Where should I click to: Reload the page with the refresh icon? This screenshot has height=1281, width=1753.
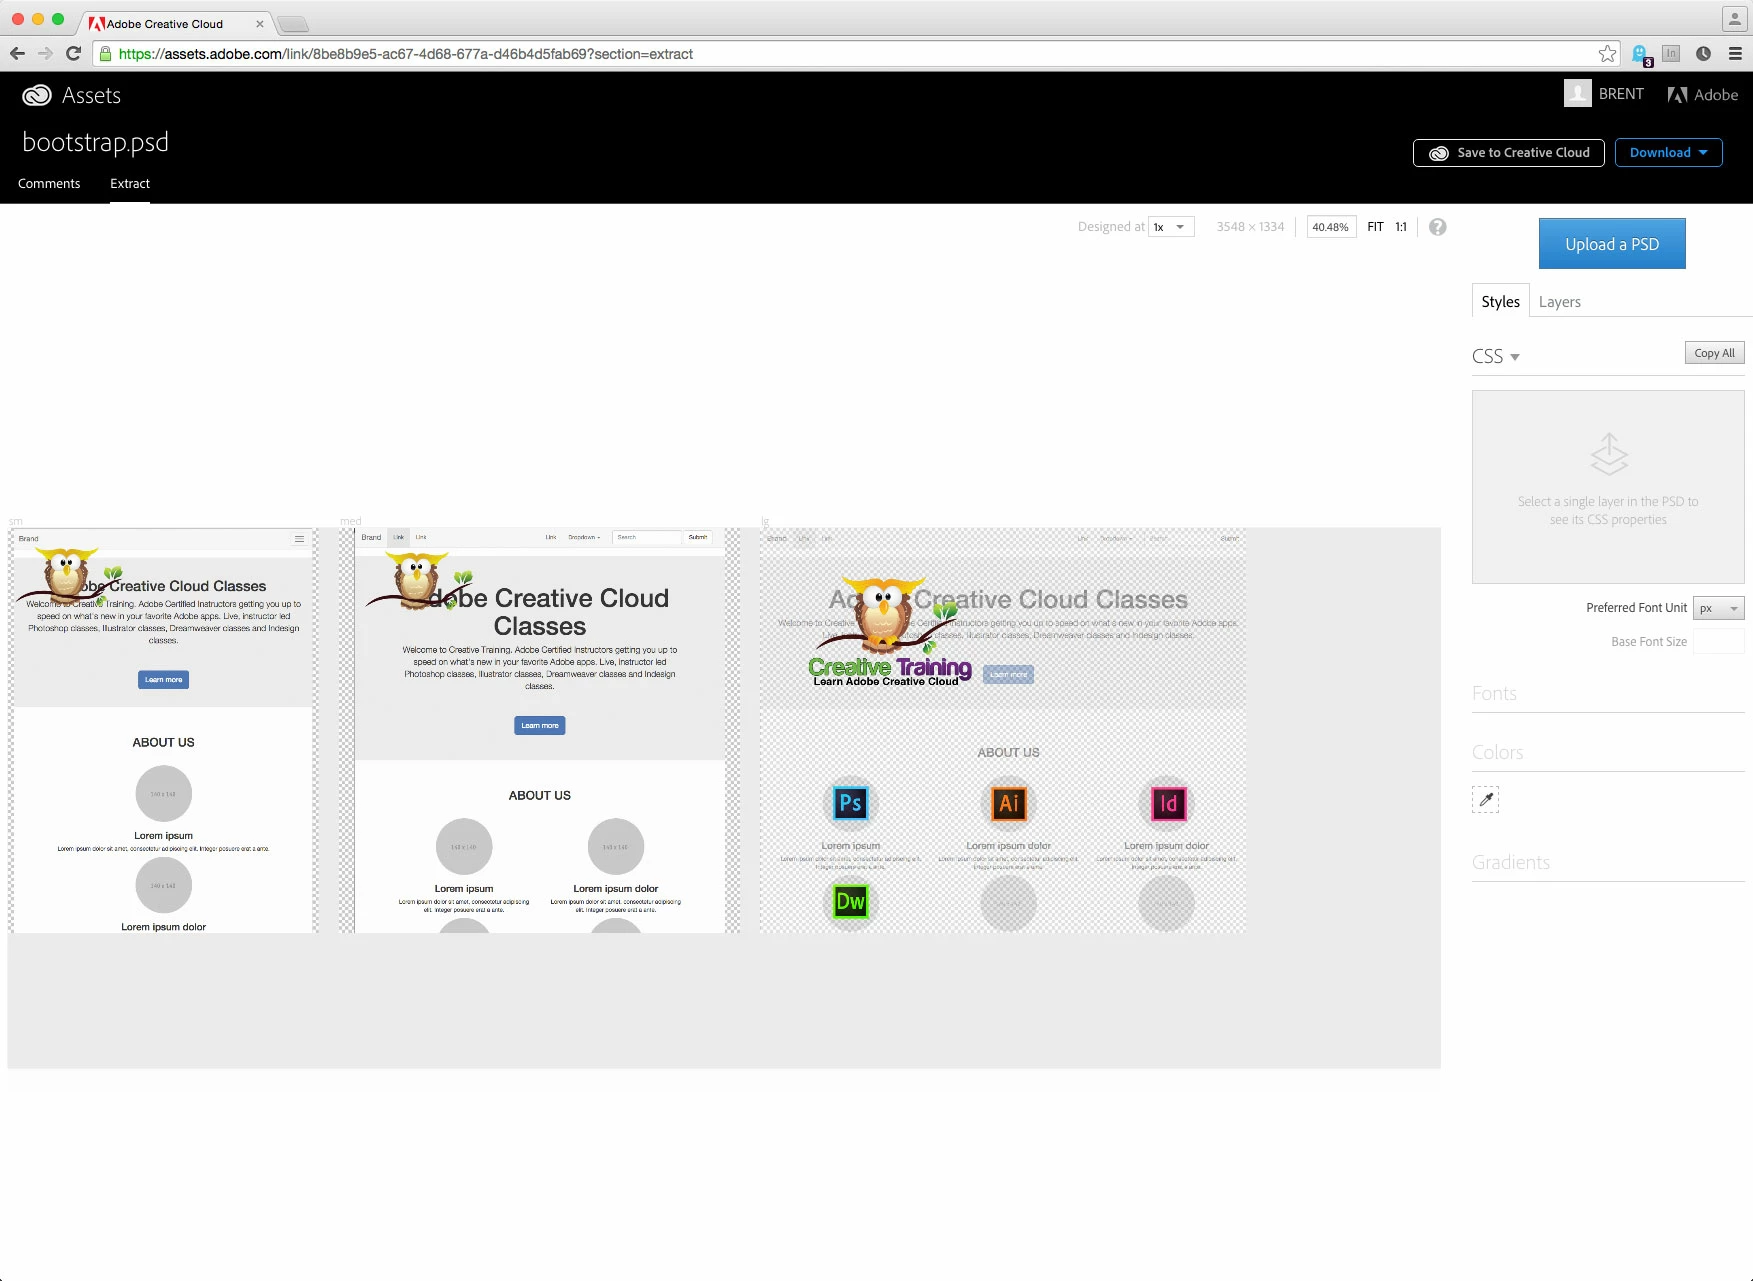coord(73,54)
